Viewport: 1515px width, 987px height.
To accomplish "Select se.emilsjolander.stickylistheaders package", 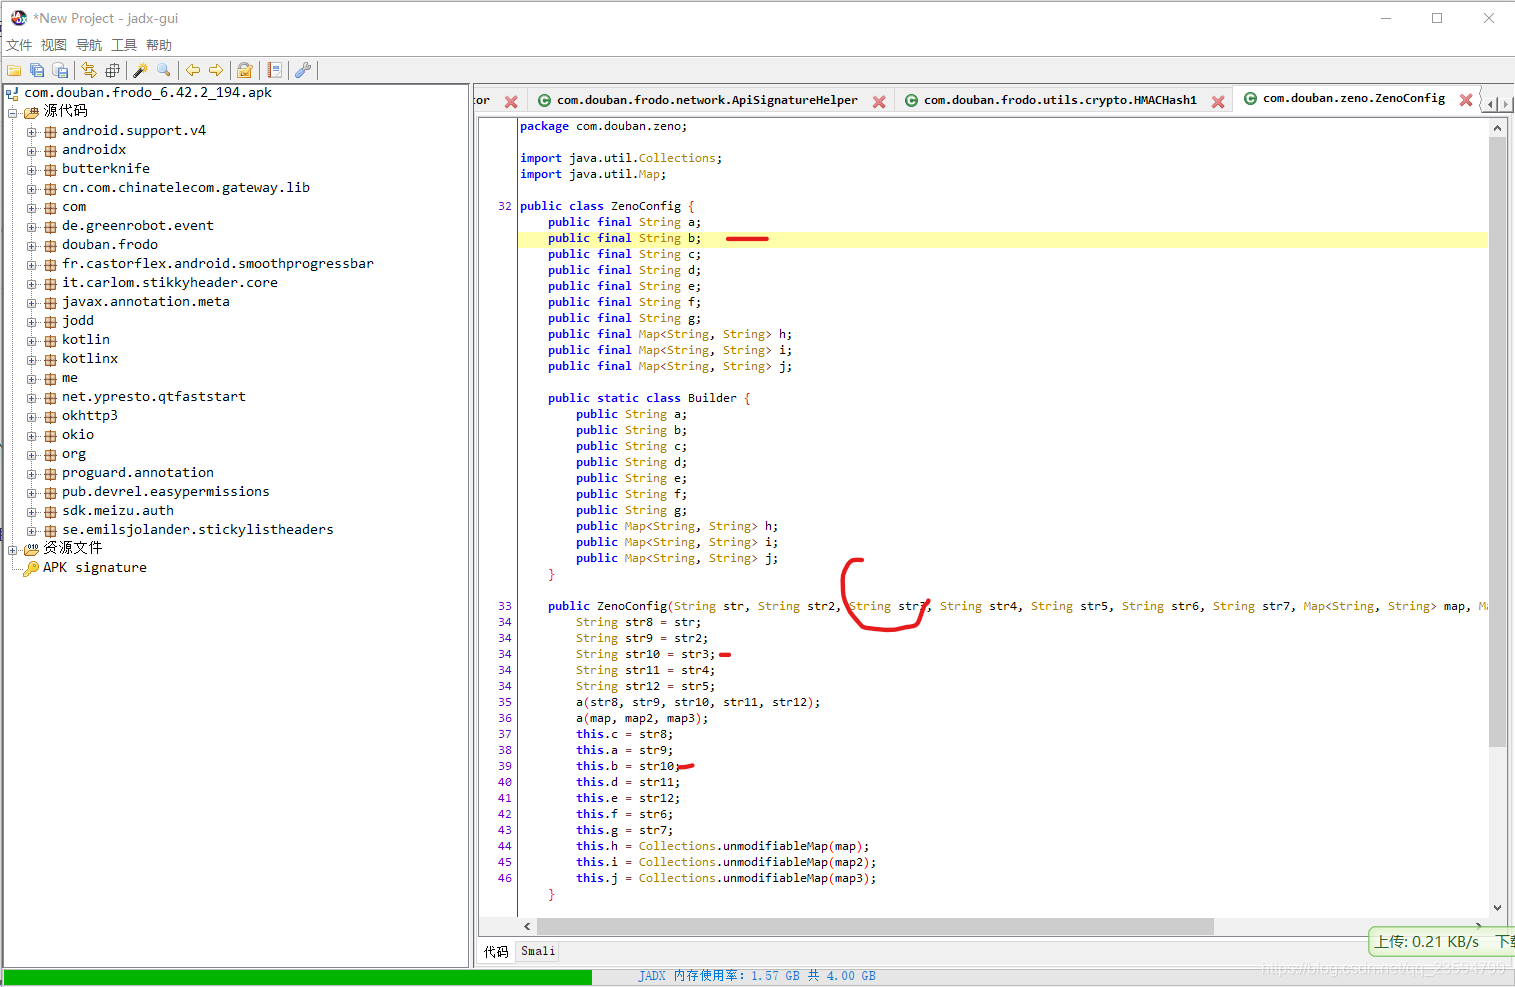I will pos(198,529).
